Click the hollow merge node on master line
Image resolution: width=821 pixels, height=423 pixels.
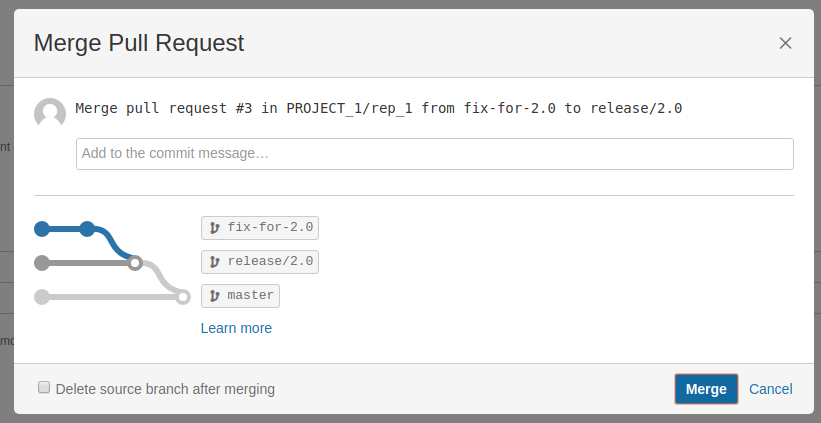[x=182, y=296]
